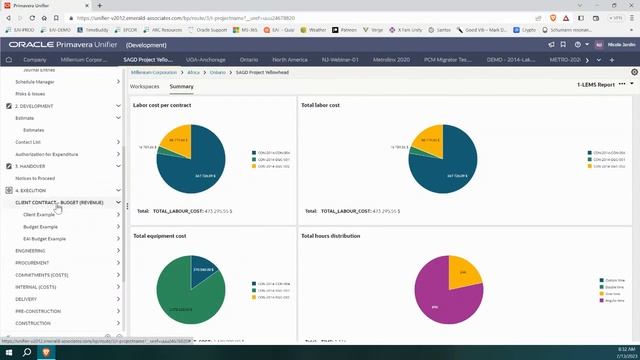The width and height of the screenshot is (640, 360).
Task: Open a new browser tab
Action: tap(100, 5)
